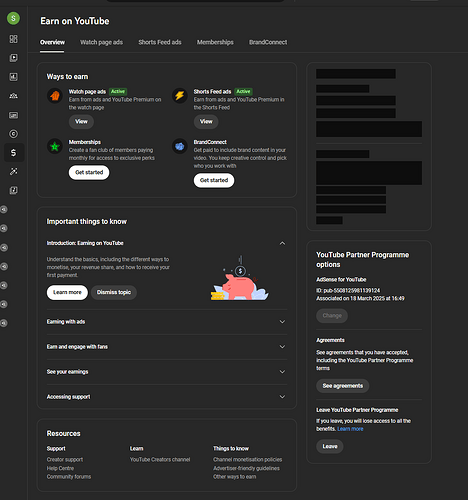The image size is (468, 500).
Task: Click the Leave button
Action: tap(330, 446)
